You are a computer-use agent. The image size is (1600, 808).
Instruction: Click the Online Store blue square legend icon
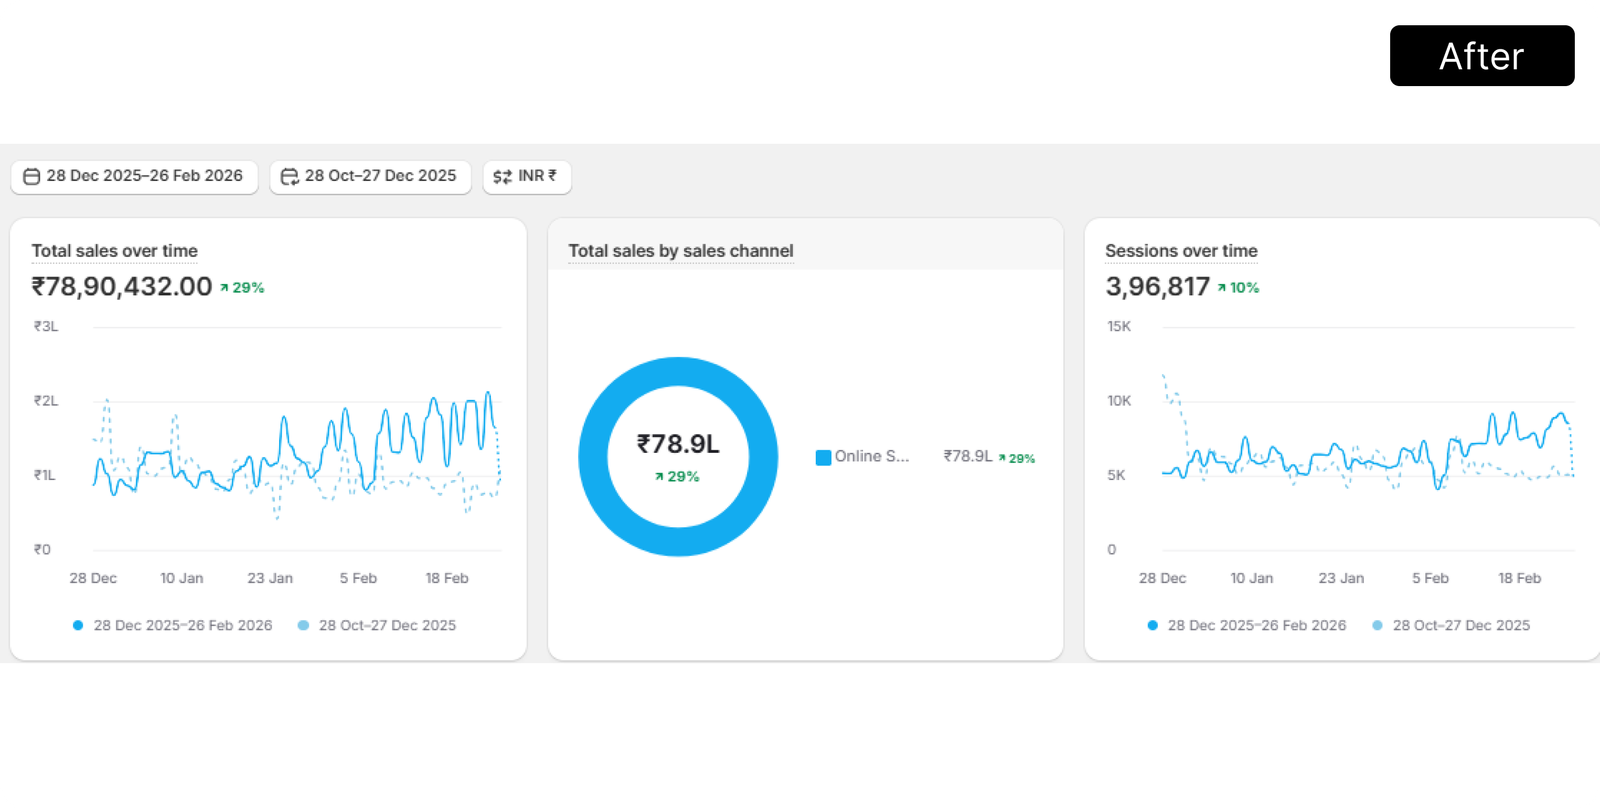click(x=823, y=458)
